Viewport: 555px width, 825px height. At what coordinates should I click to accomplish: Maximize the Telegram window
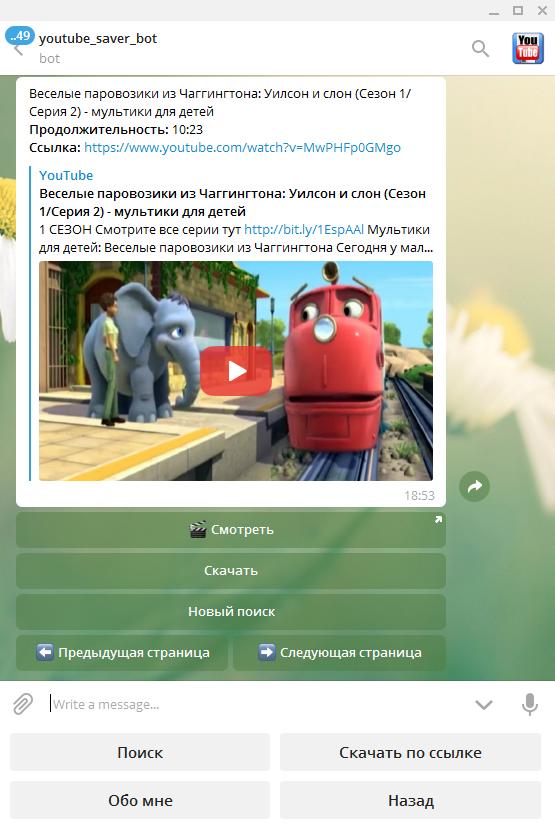518,11
